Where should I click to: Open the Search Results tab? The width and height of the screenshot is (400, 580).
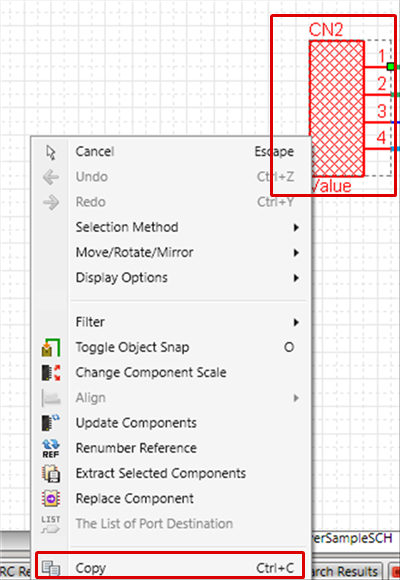click(x=342, y=571)
